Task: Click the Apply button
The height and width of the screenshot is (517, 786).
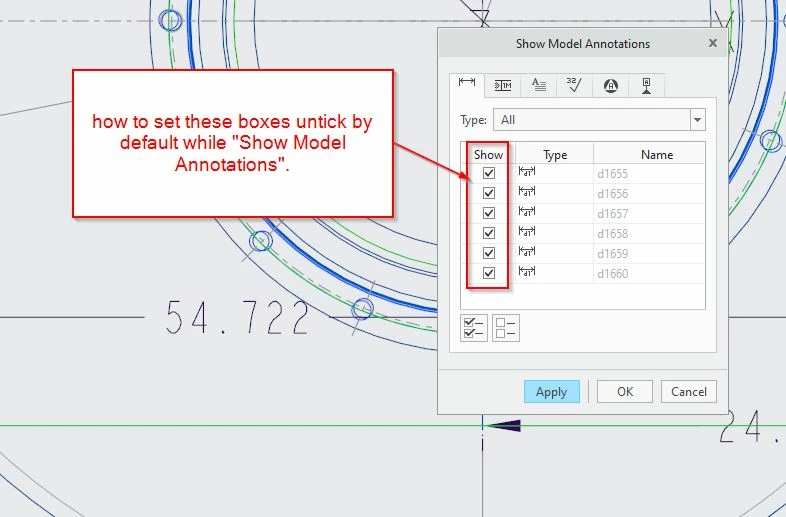Action: (551, 392)
